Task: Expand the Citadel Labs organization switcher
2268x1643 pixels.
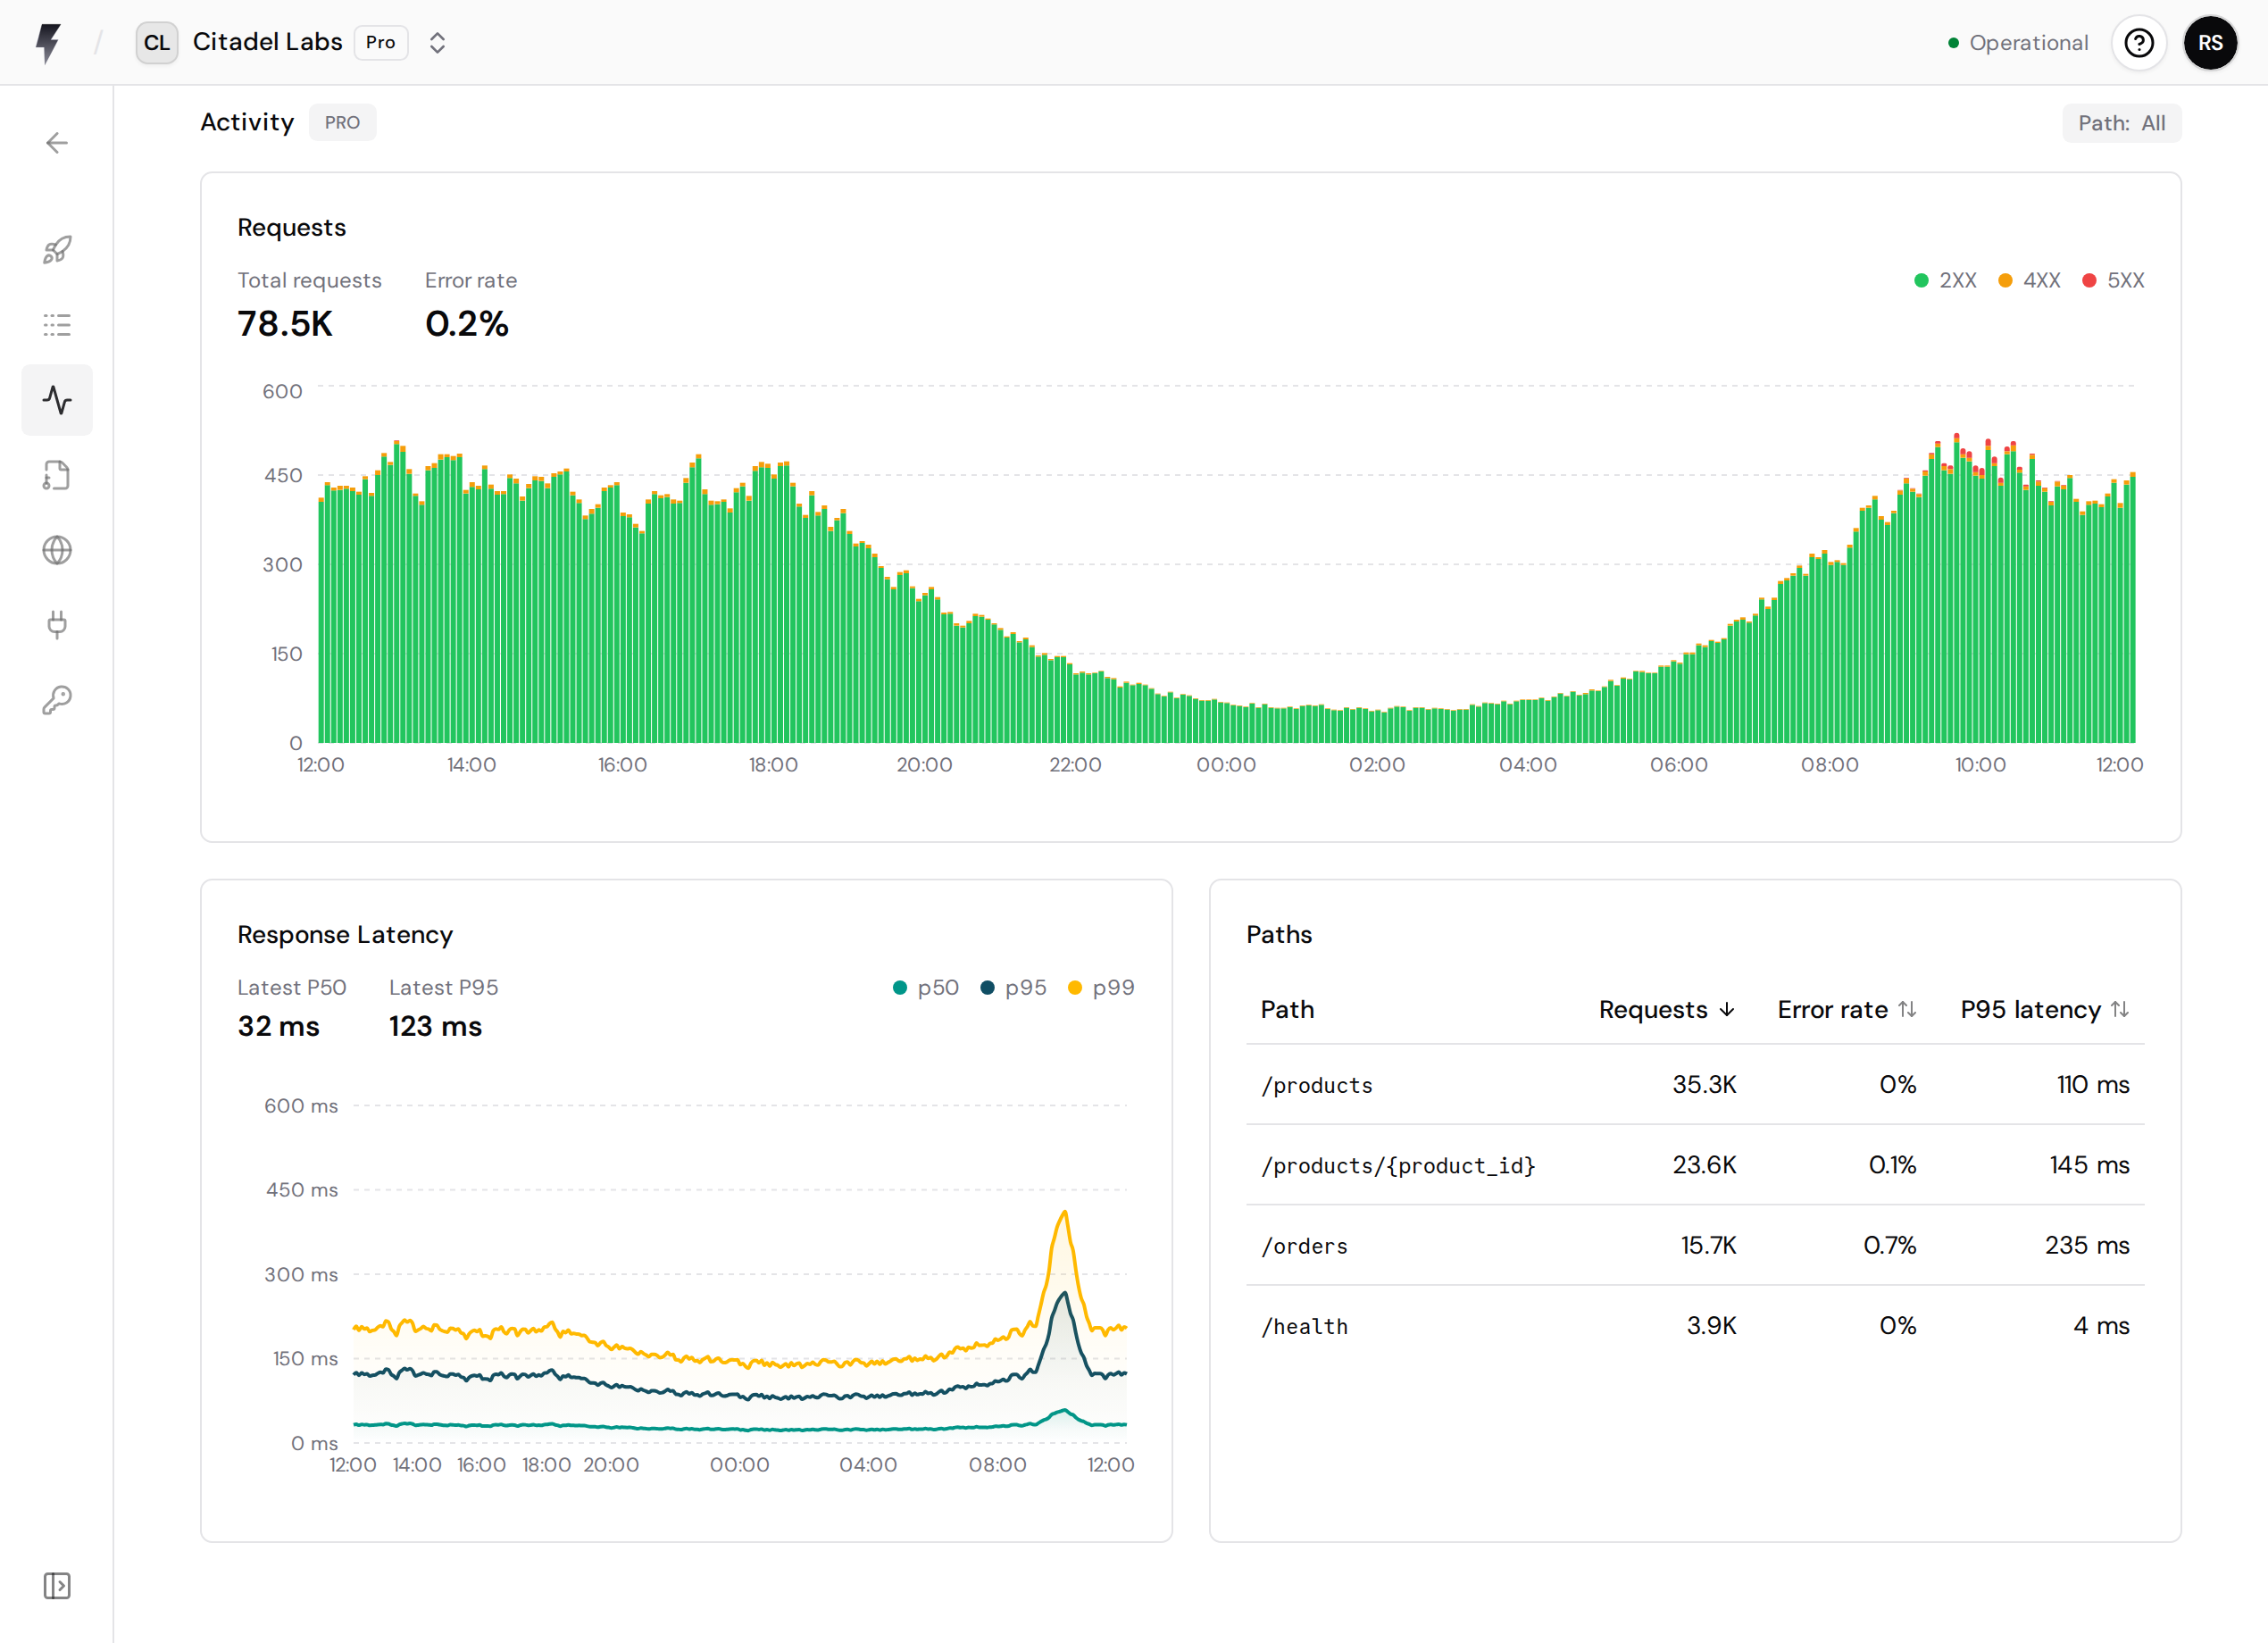Action: pyautogui.click(x=437, y=43)
